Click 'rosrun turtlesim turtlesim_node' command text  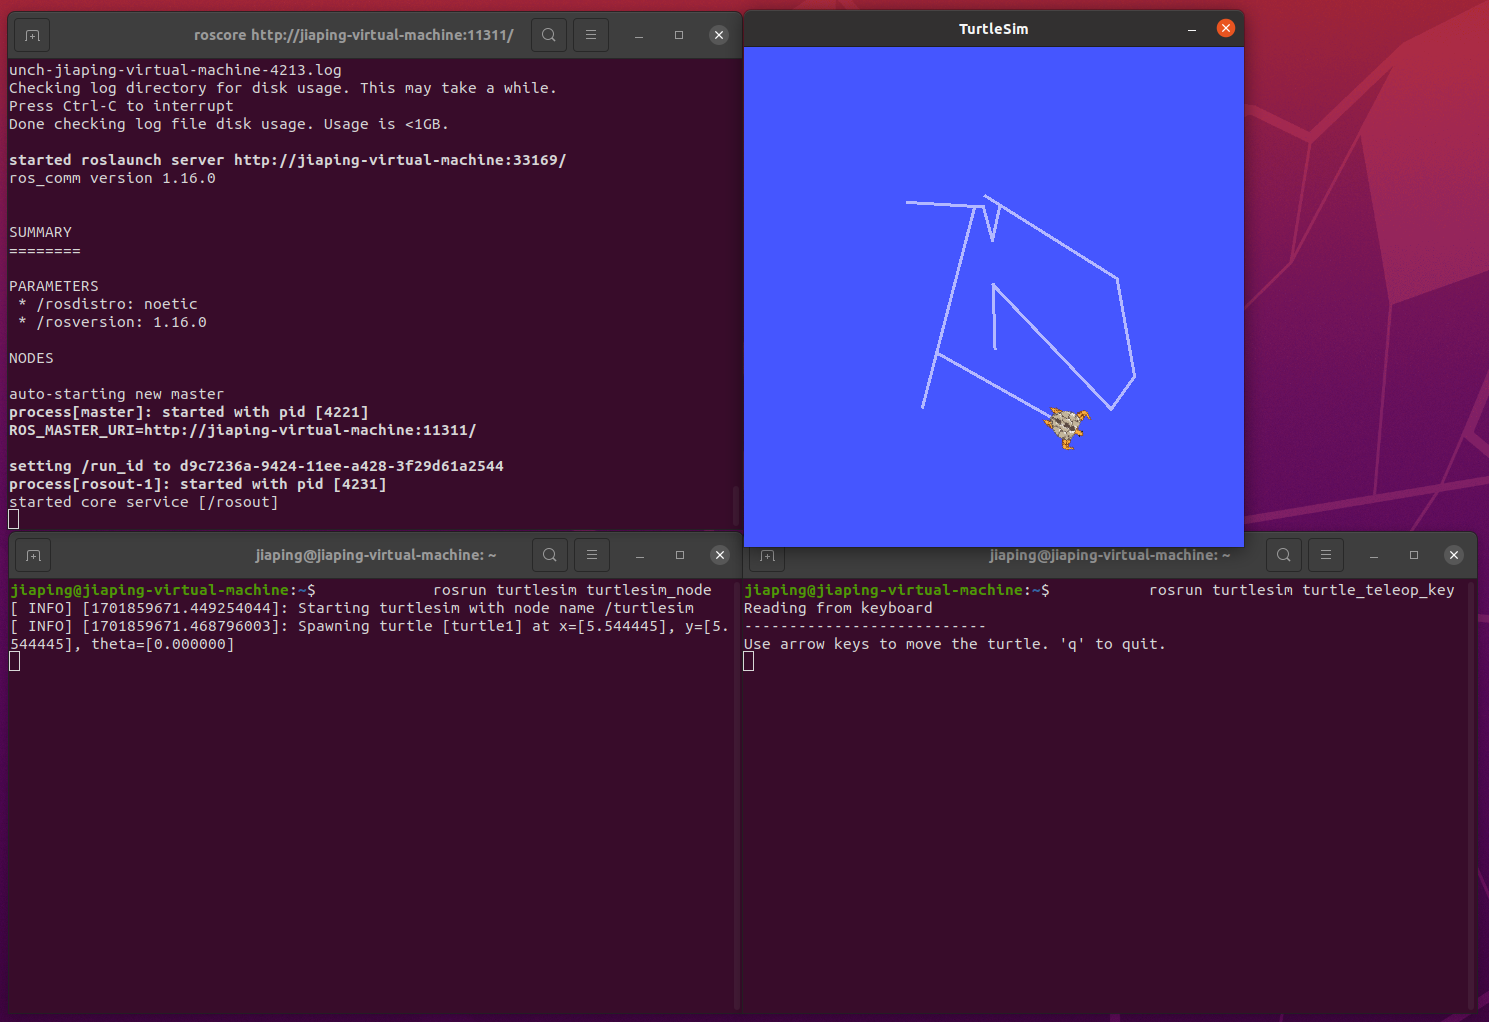572,590
